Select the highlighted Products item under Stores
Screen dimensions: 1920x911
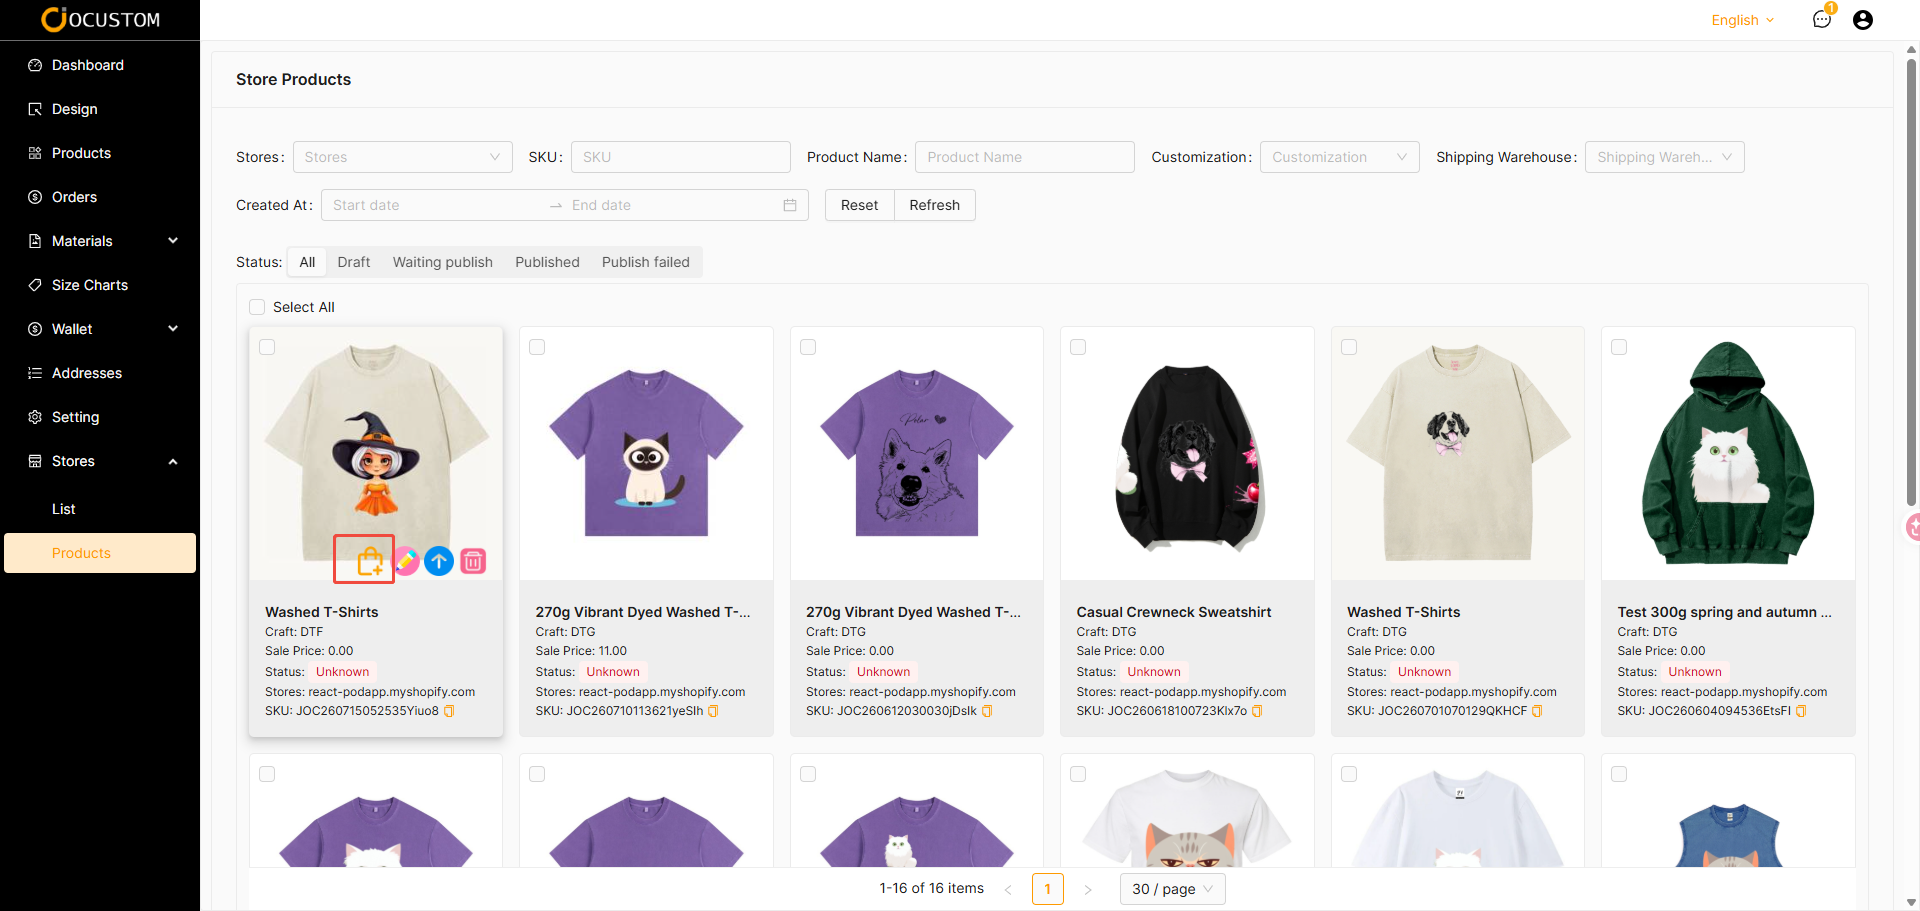click(100, 553)
